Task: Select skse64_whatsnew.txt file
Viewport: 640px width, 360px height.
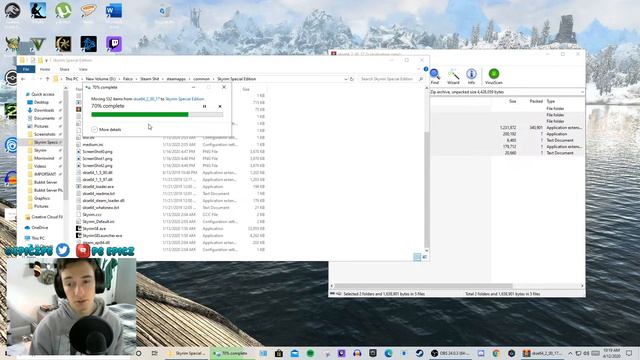Action: coord(100,207)
